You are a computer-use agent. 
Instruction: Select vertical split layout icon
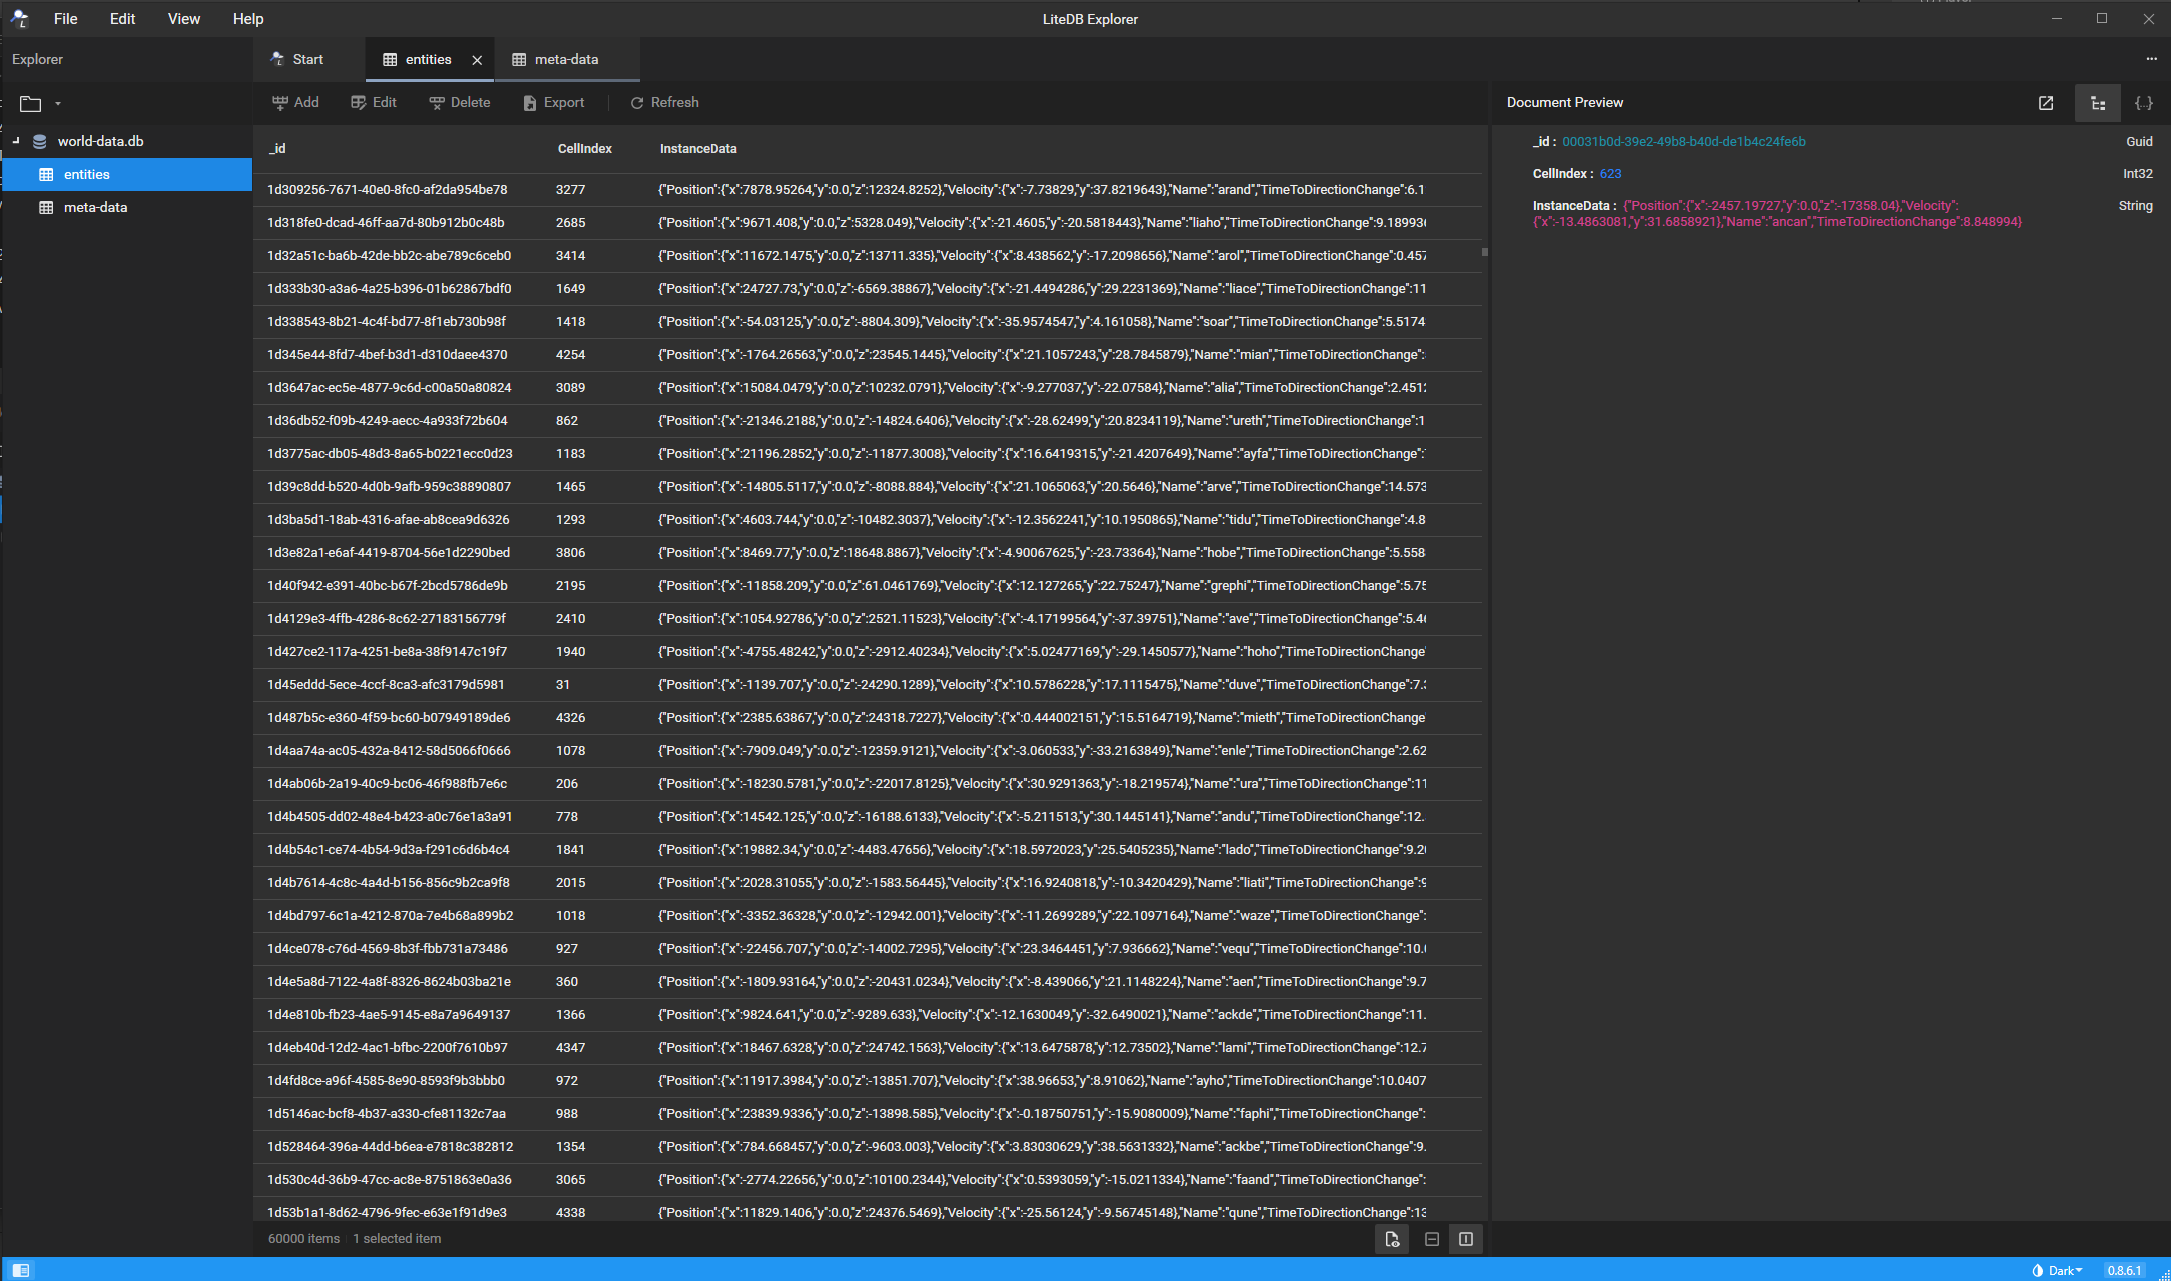[1466, 1239]
